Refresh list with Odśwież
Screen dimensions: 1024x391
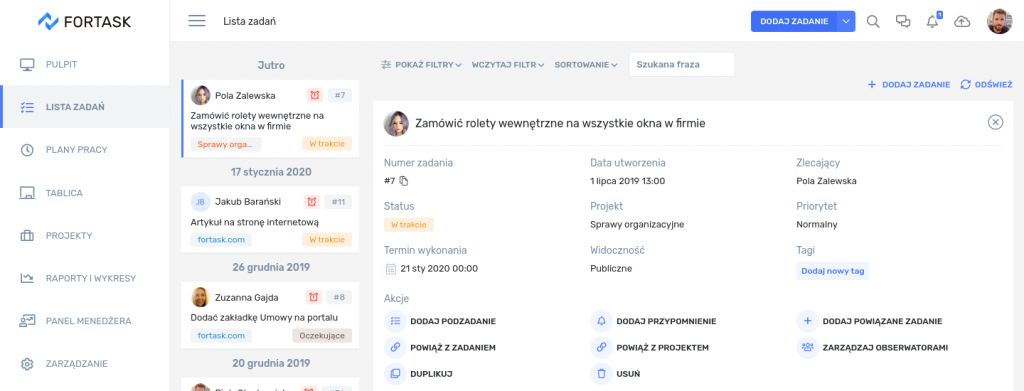986,84
